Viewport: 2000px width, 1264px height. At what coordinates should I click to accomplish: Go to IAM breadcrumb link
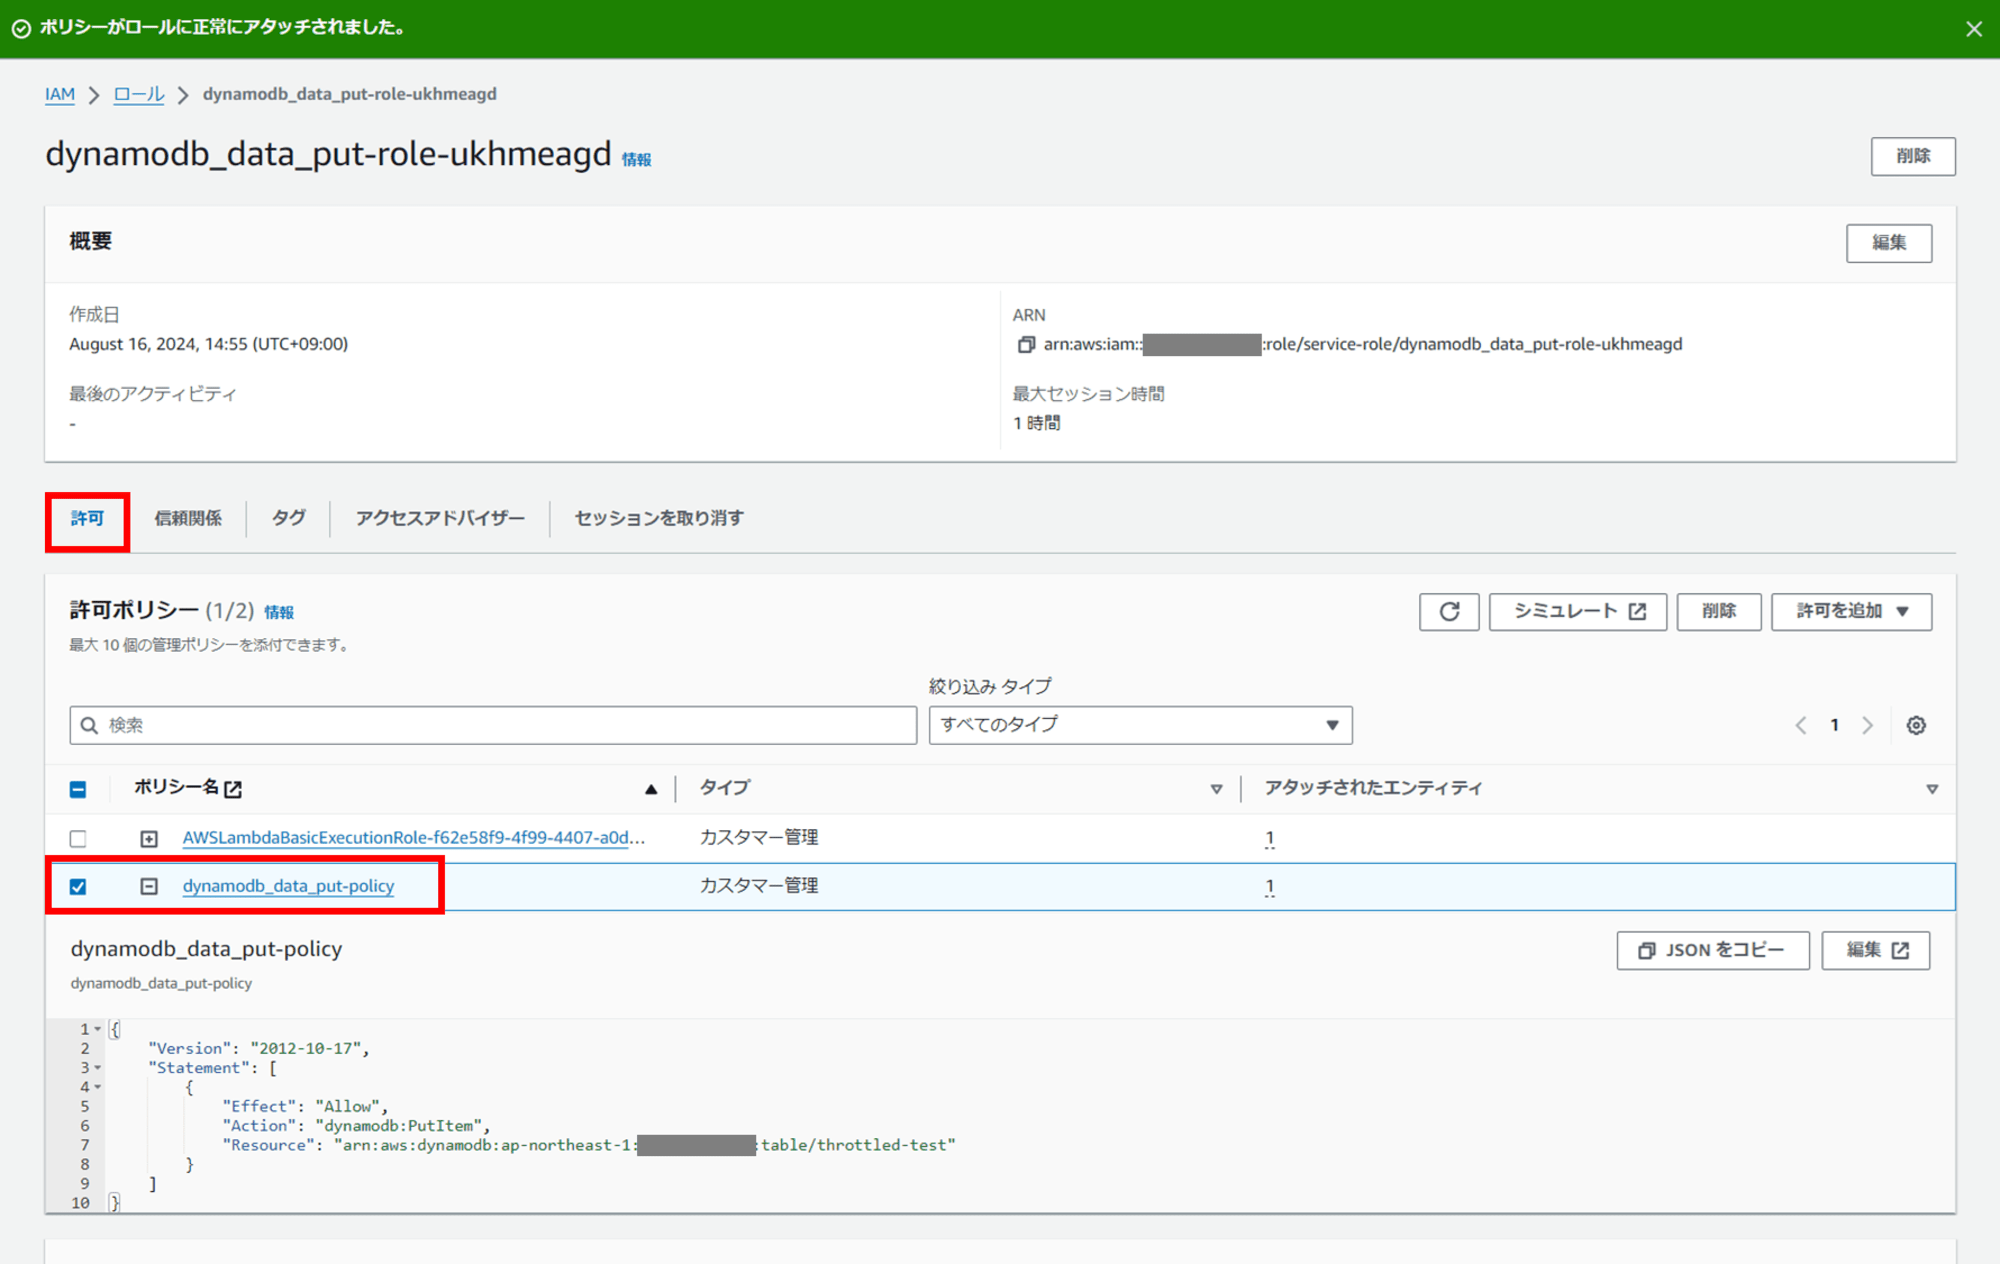60,94
